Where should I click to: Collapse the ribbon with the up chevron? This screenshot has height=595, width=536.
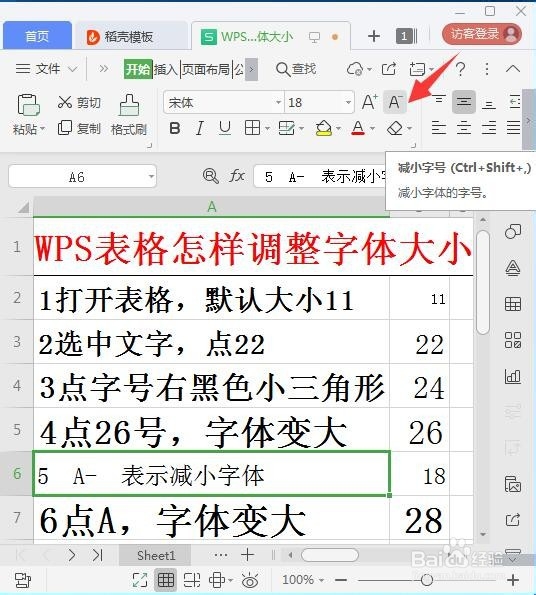513,69
